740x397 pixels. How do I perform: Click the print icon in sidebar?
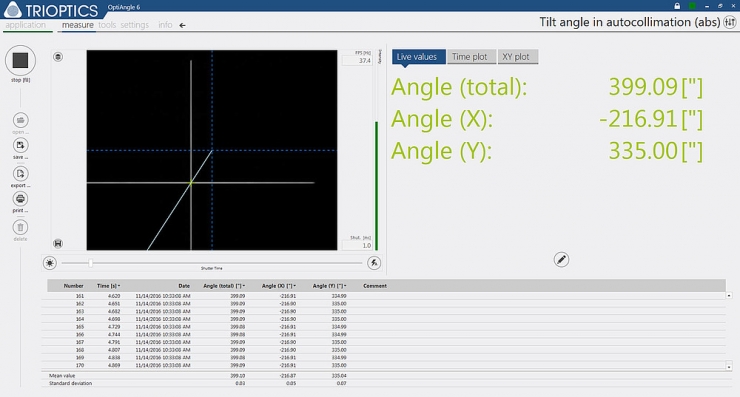click(x=20, y=199)
